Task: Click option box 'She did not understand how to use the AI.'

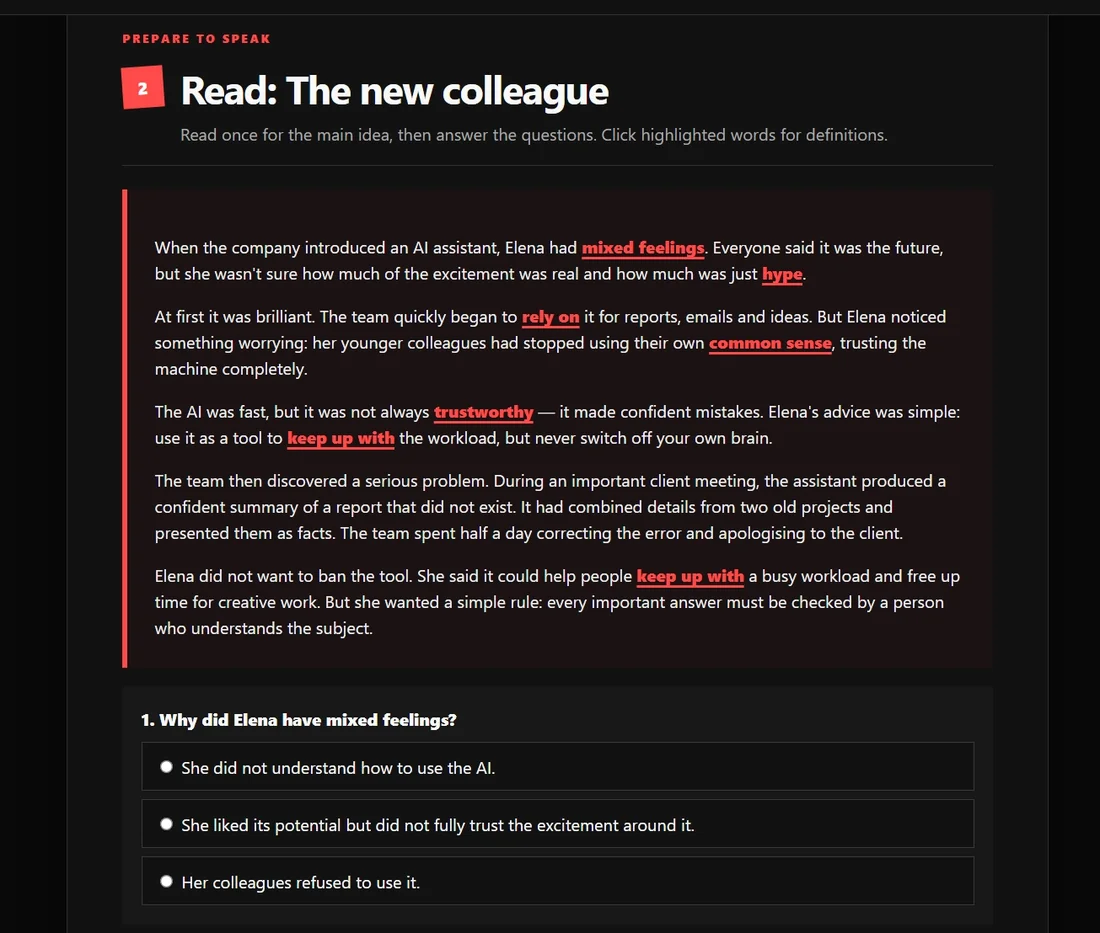Action: [558, 767]
